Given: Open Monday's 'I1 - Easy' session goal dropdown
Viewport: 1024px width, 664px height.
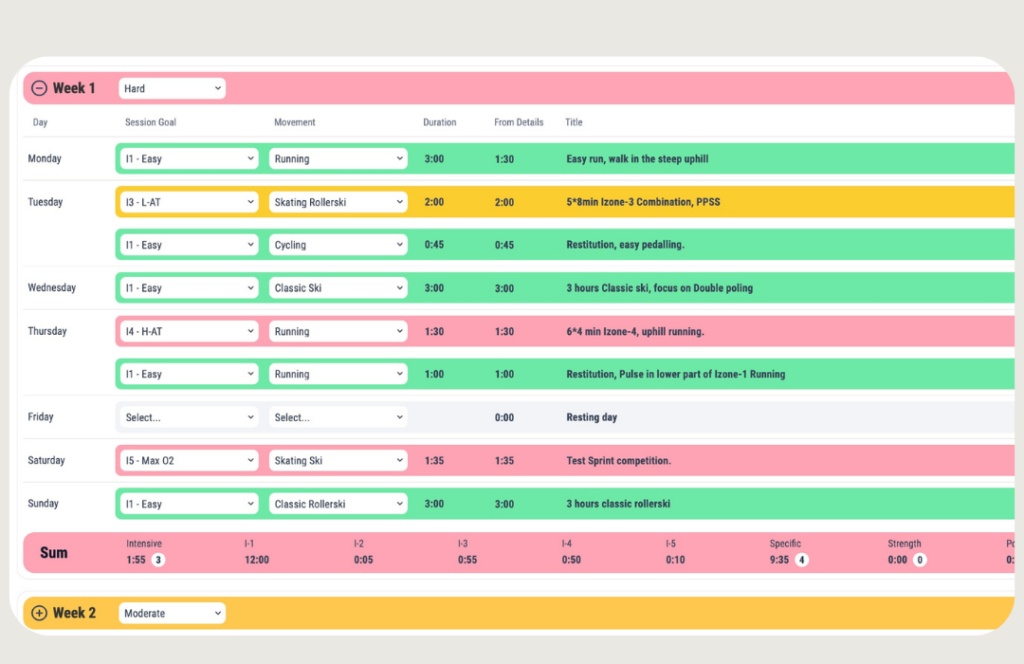Looking at the screenshot, I should click(x=188, y=159).
